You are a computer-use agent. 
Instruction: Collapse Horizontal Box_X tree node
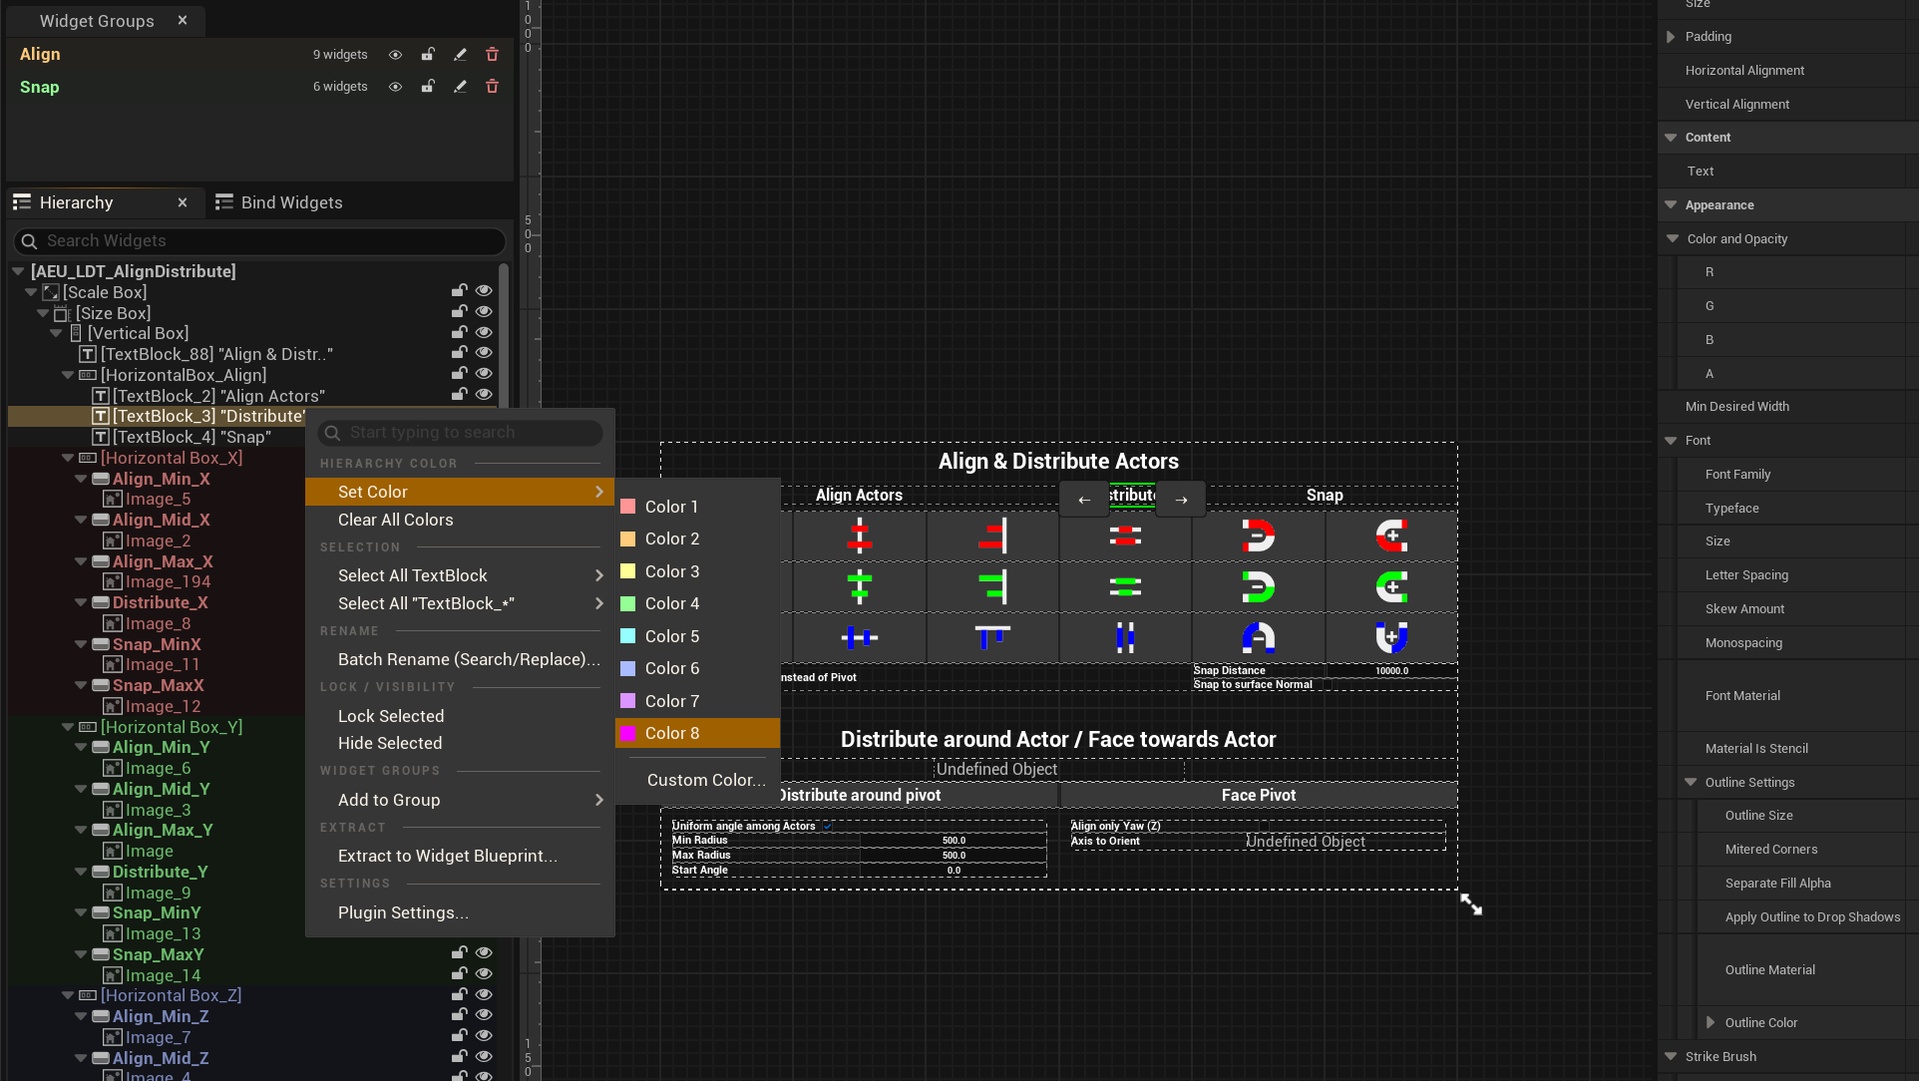[x=68, y=458]
